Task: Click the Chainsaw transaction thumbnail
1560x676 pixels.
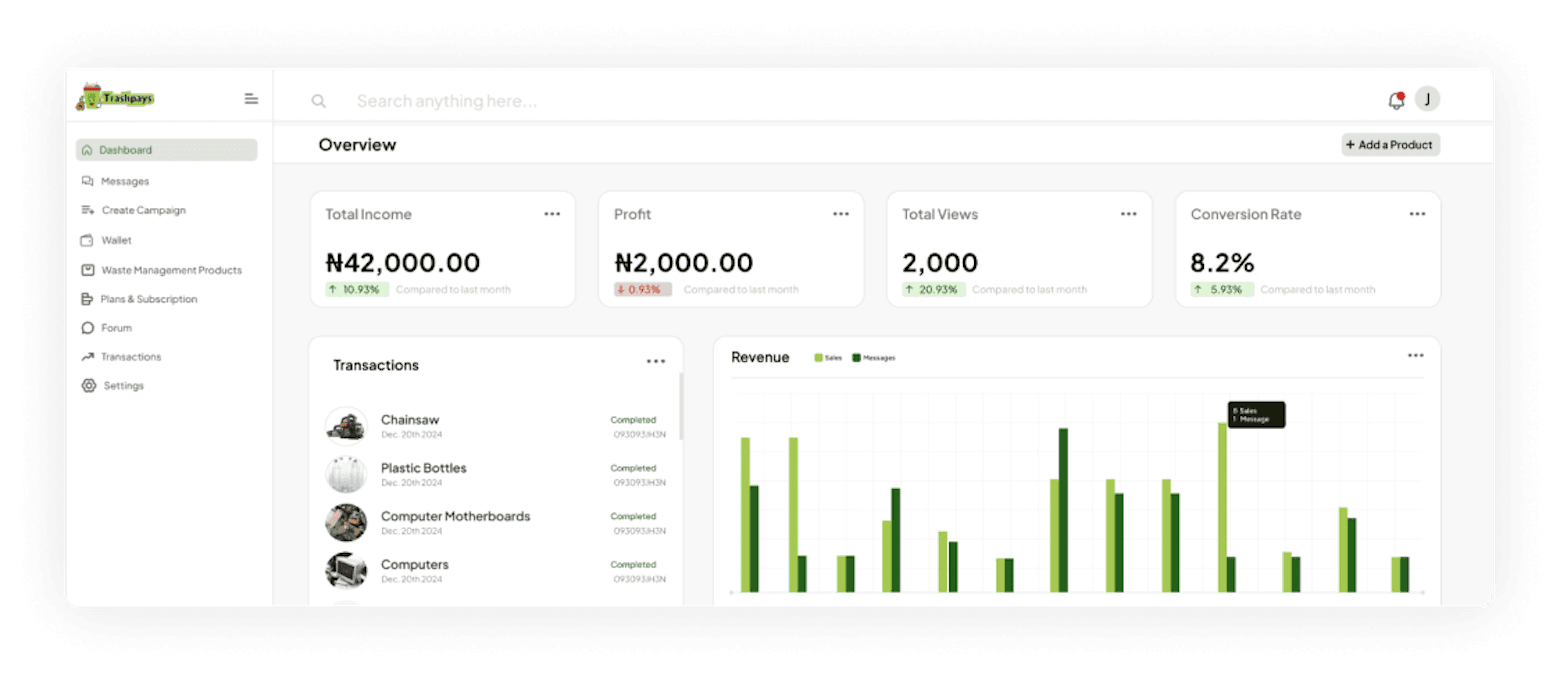Action: [x=346, y=425]
